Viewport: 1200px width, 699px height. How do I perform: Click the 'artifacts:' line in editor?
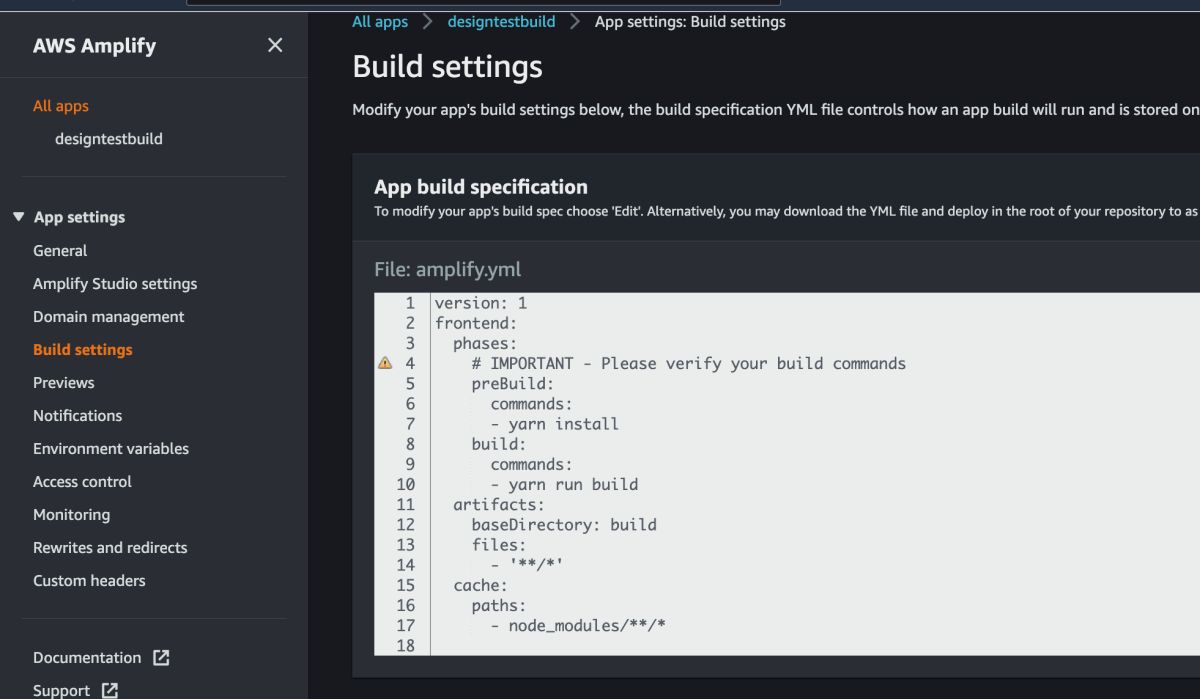pos(499,504)
